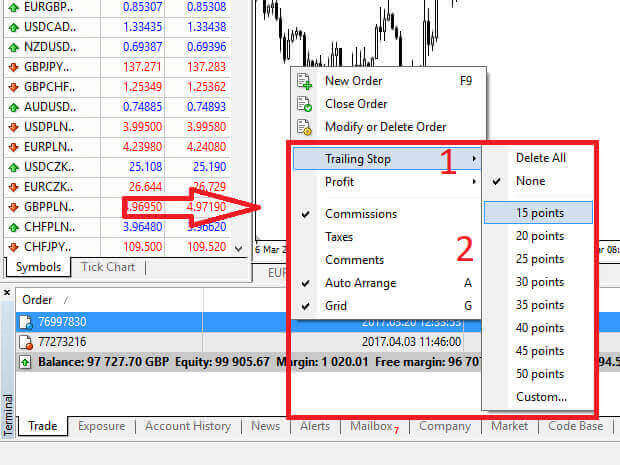Disable the Auto Arrange option
Image resolution: width=620 pixels, height=465 pixels.
(360, 283)
